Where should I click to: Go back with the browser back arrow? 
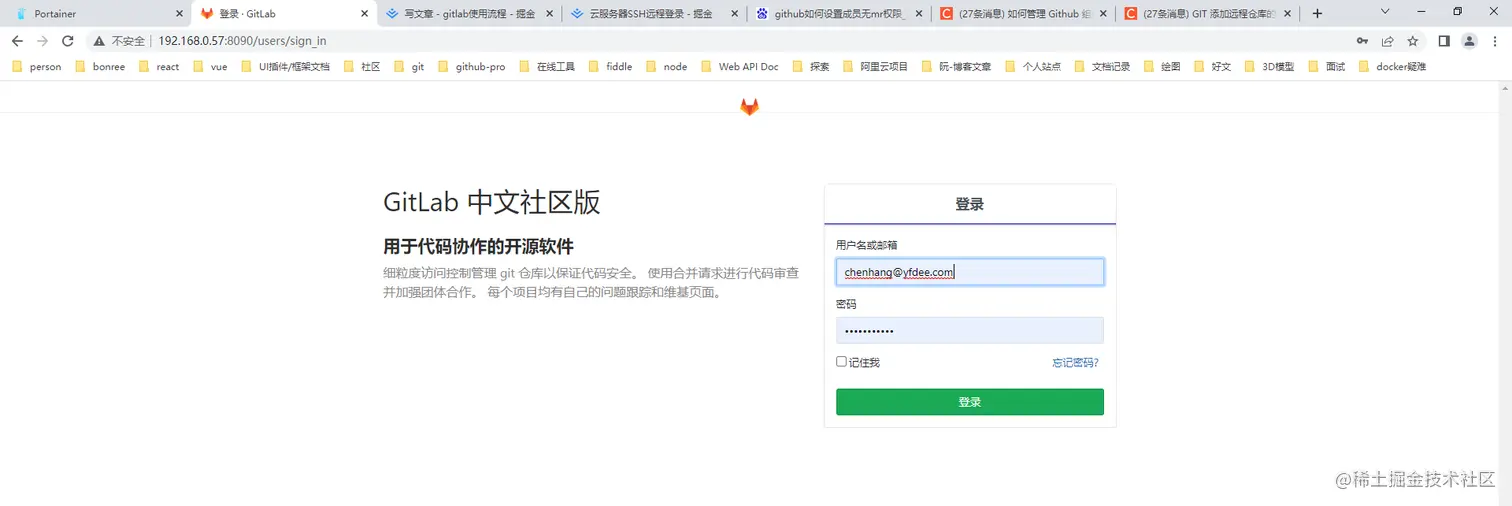(x=17, y=41)
